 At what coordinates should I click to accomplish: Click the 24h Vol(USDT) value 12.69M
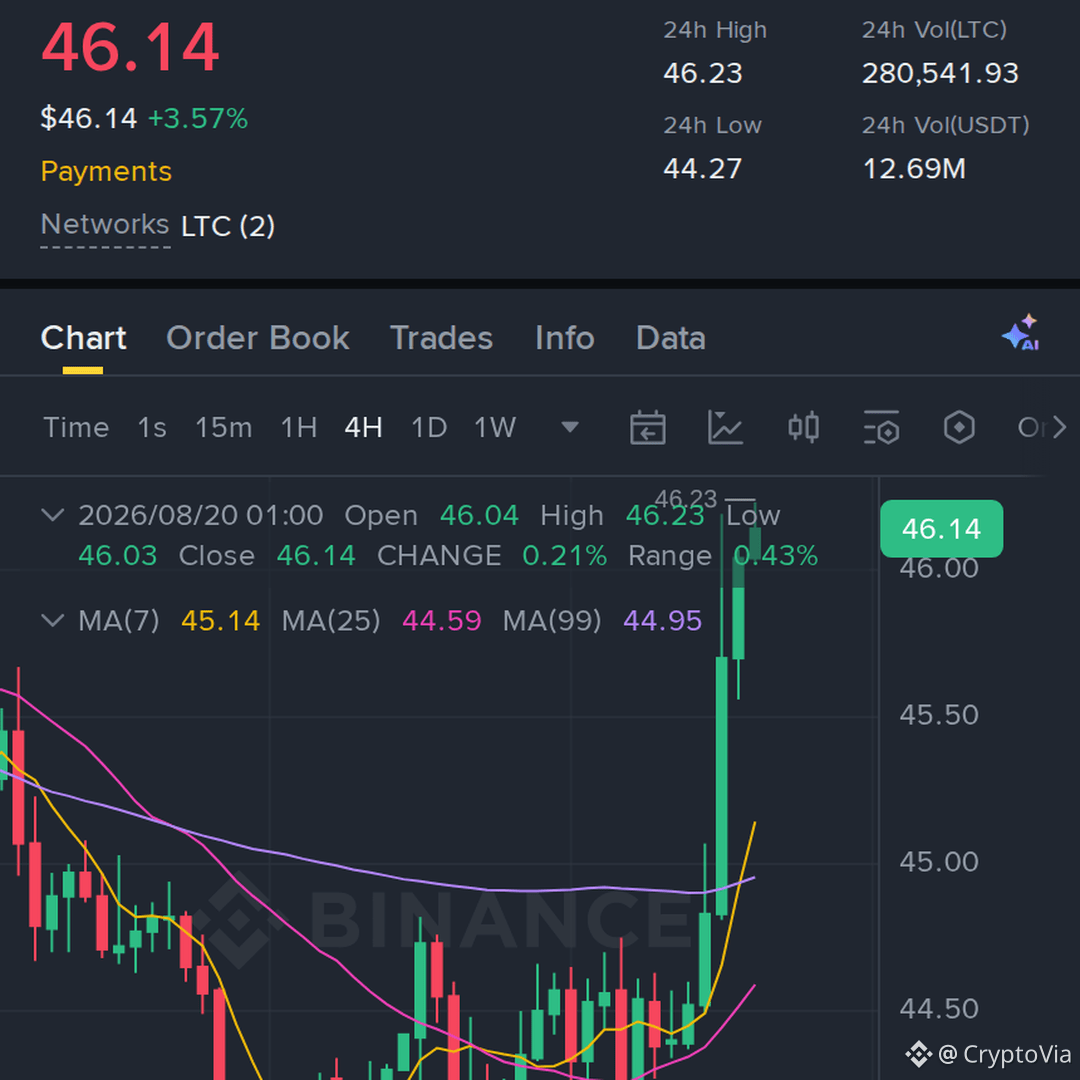[x=914, y=169]
